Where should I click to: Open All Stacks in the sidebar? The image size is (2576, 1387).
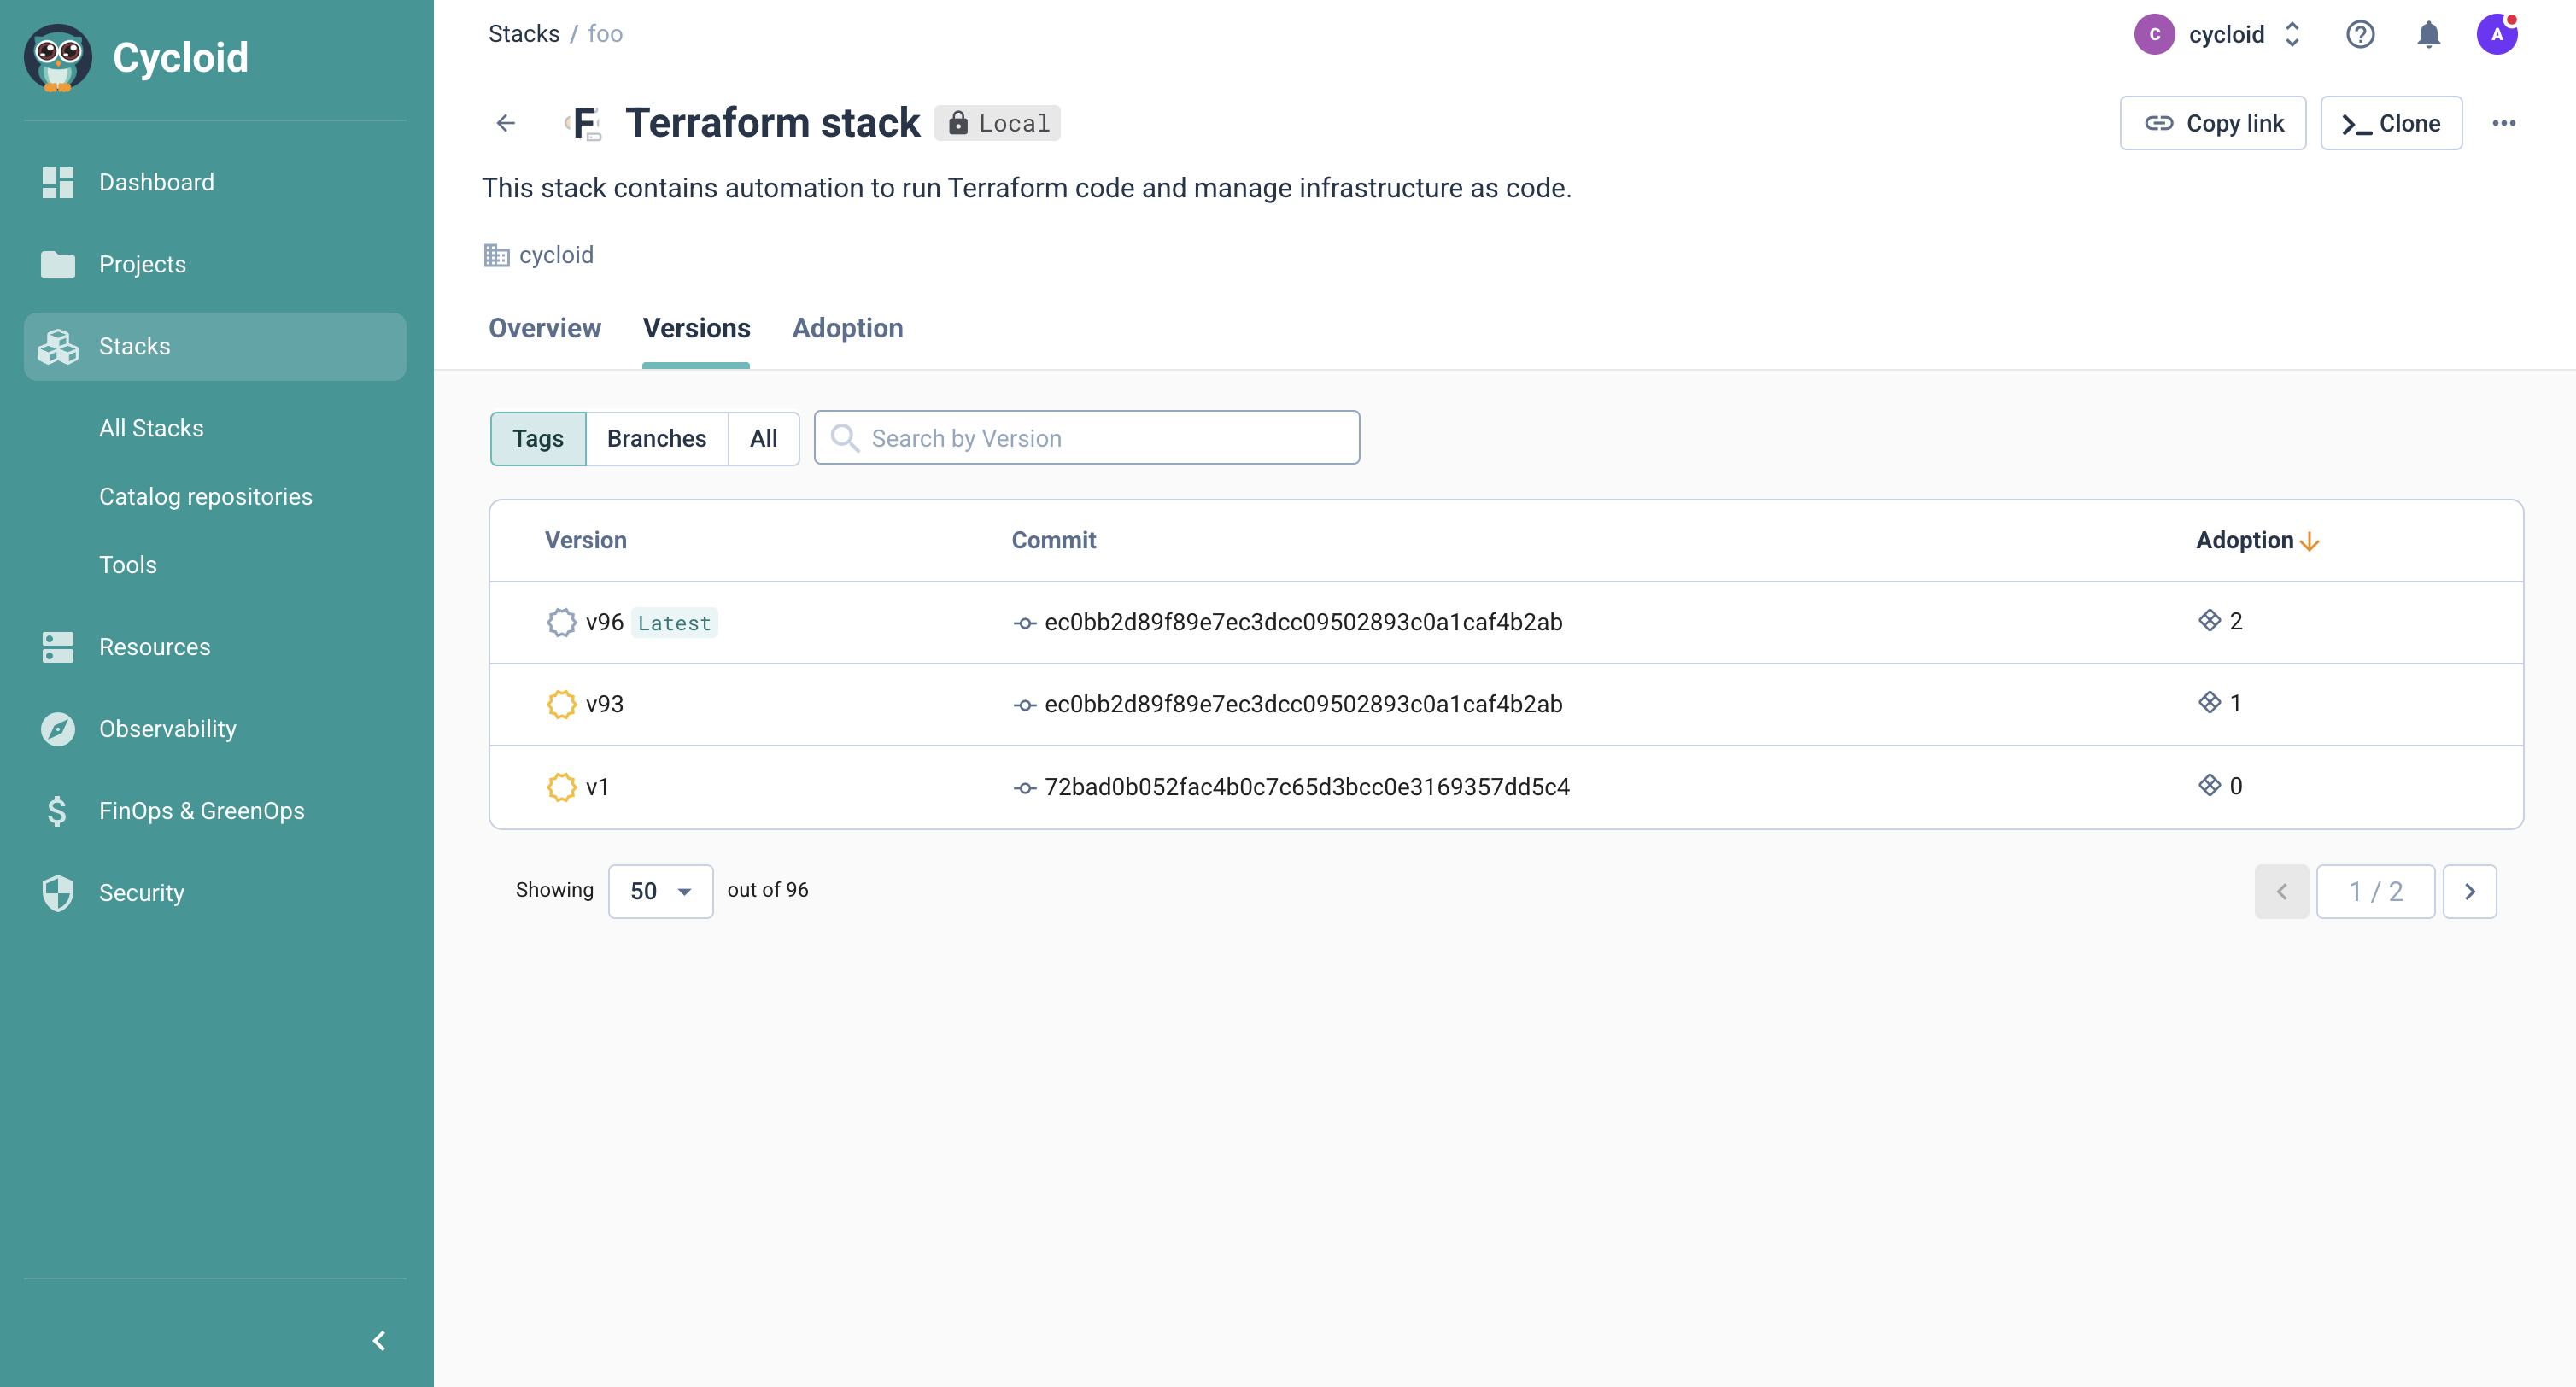(x=151, y=428)
